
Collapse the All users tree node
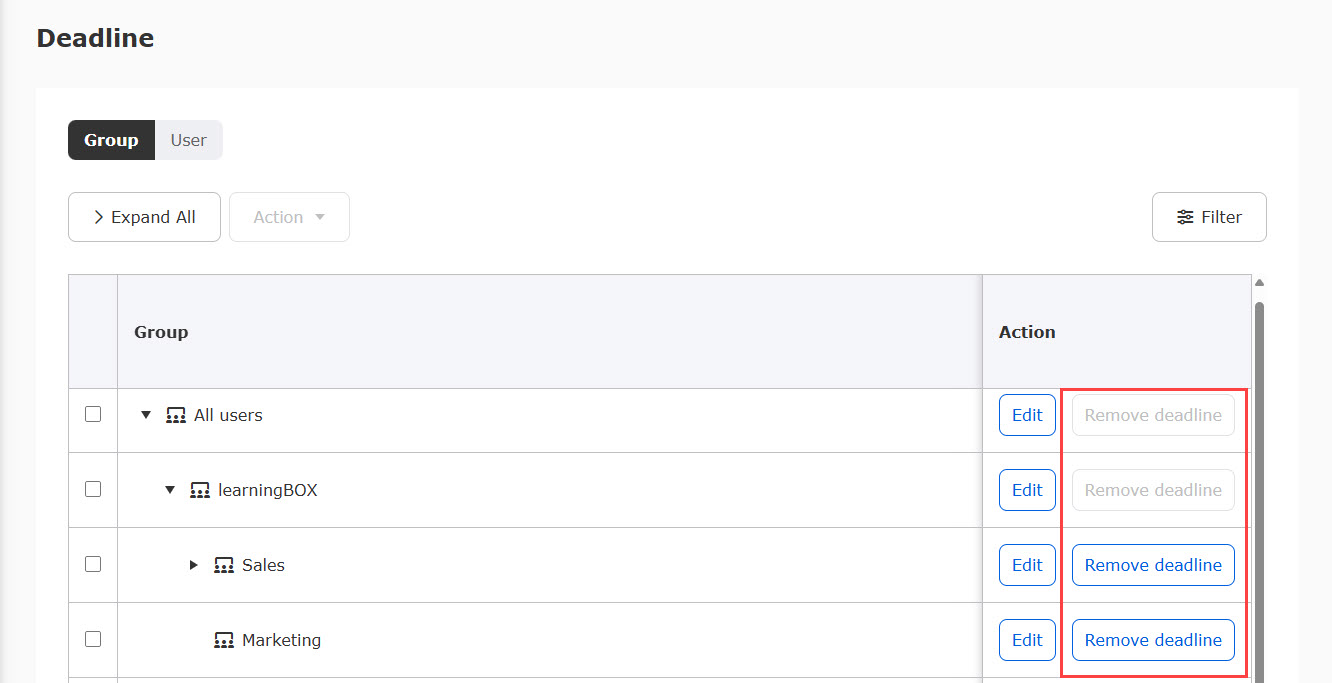(x=146, y=415)
